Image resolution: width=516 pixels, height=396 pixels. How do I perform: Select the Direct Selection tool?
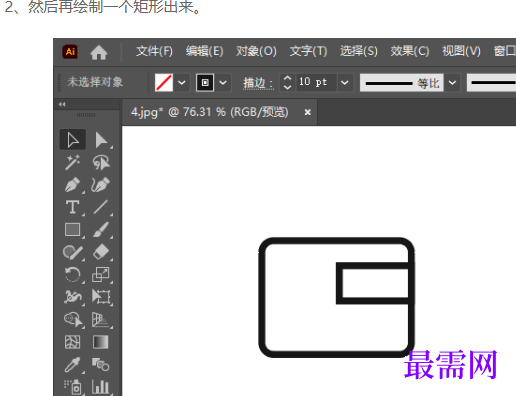pyautogui.click(x=101, y=140)
